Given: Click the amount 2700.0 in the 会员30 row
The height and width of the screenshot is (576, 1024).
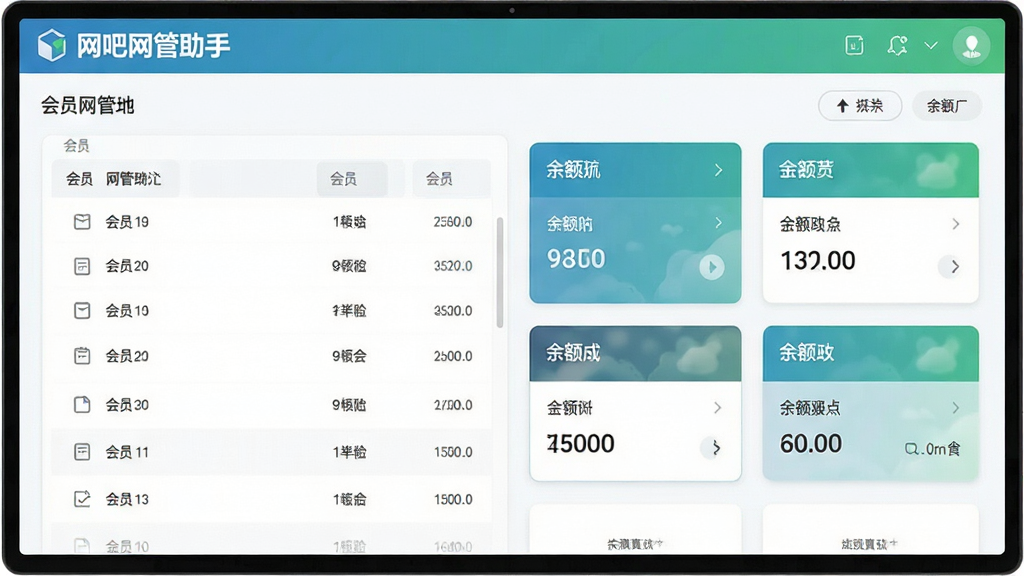Looking at the screenshot, I should pos(453,405).
